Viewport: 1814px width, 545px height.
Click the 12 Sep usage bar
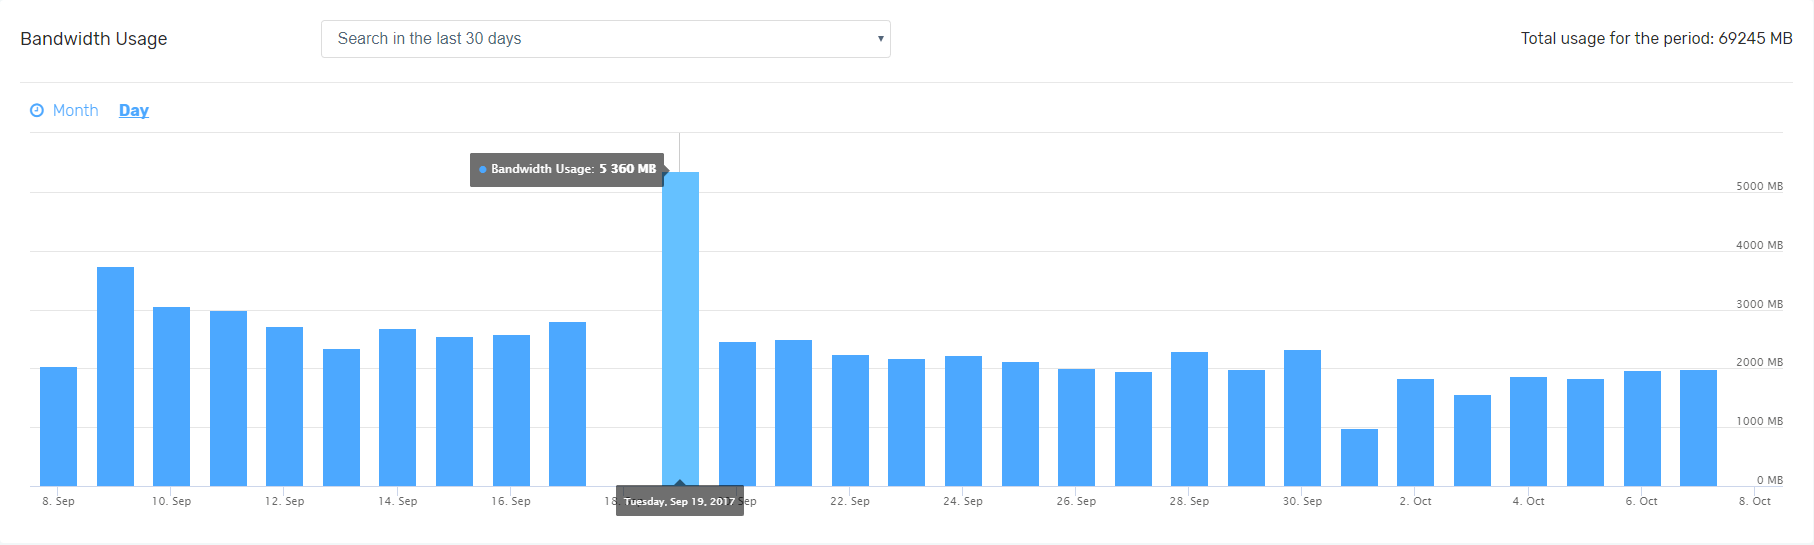[284, 407]
